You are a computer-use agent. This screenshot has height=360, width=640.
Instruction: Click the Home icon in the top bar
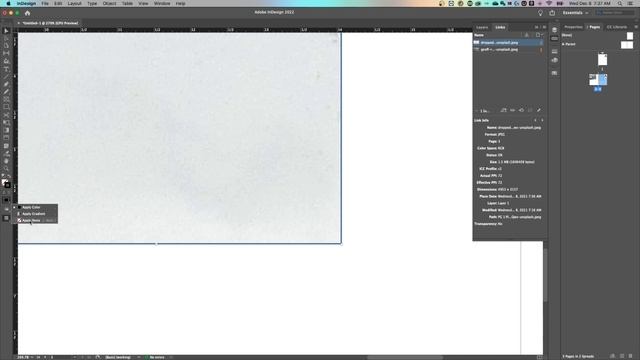pos(27,13)
